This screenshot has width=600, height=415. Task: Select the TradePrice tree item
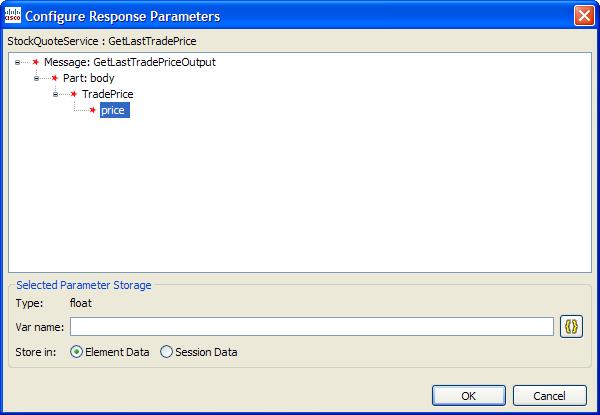coord(107,94)
